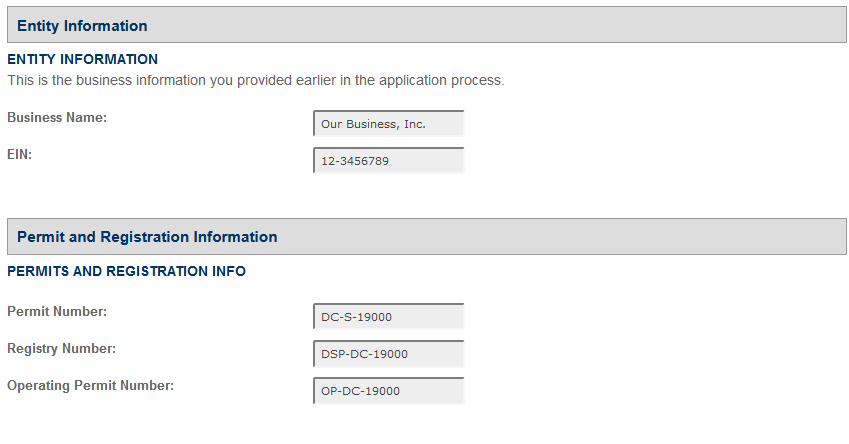Click the Registry Number label
This screenshot has height=444, width=849.
(x=61, y=349)
